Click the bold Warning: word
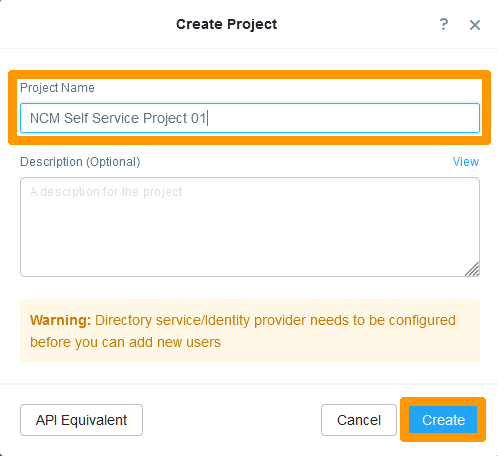The height and width of the screenshot is (456, 498). (x=60, y=320)
